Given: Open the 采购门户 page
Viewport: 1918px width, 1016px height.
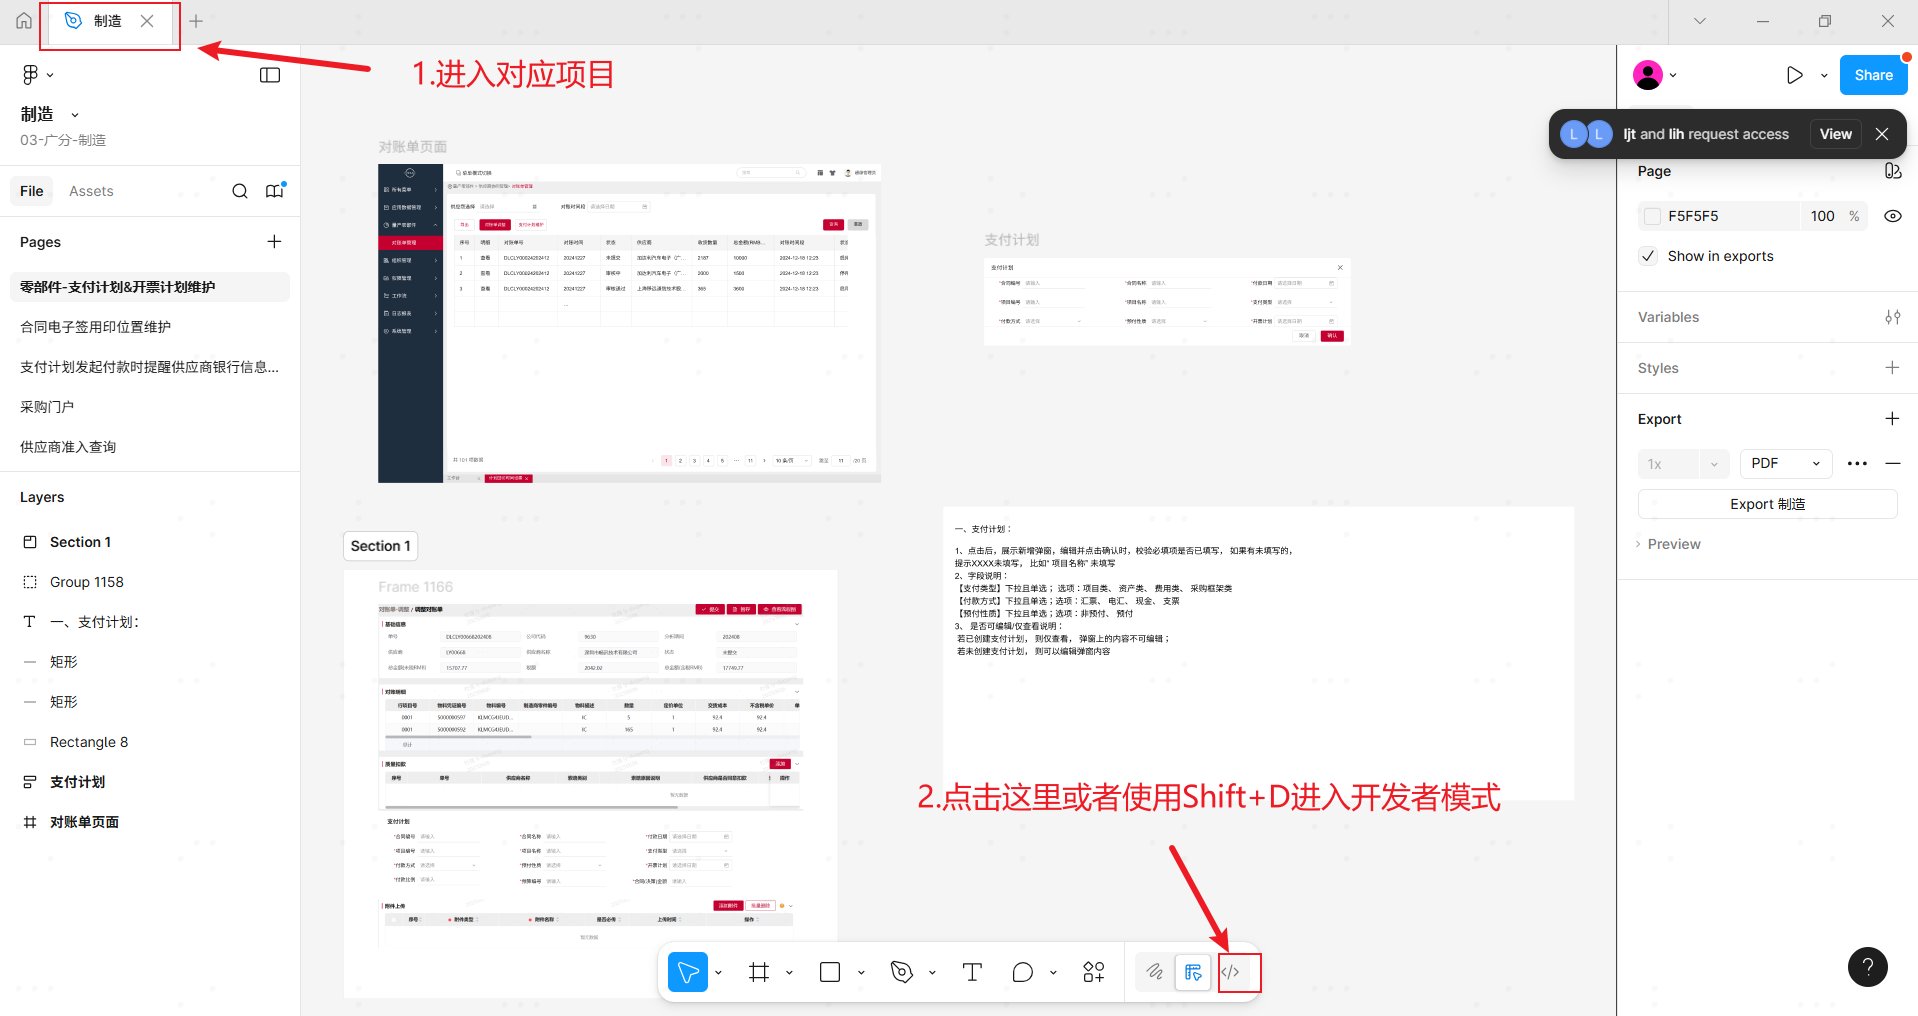Looking at the screenshot, I should coord(47,407).
